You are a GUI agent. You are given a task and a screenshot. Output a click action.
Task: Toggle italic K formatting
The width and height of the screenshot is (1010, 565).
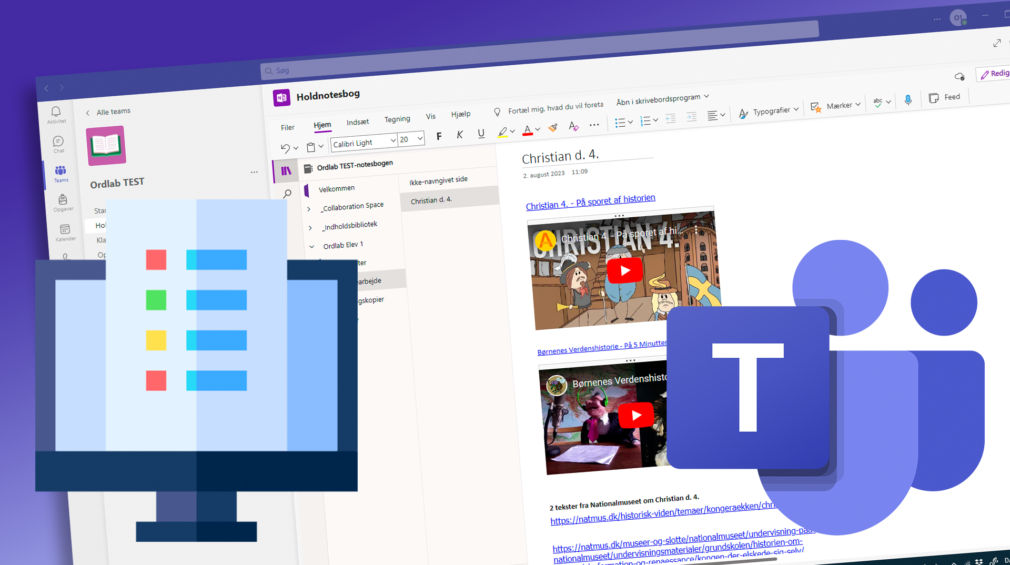click(x=459, y=135)
